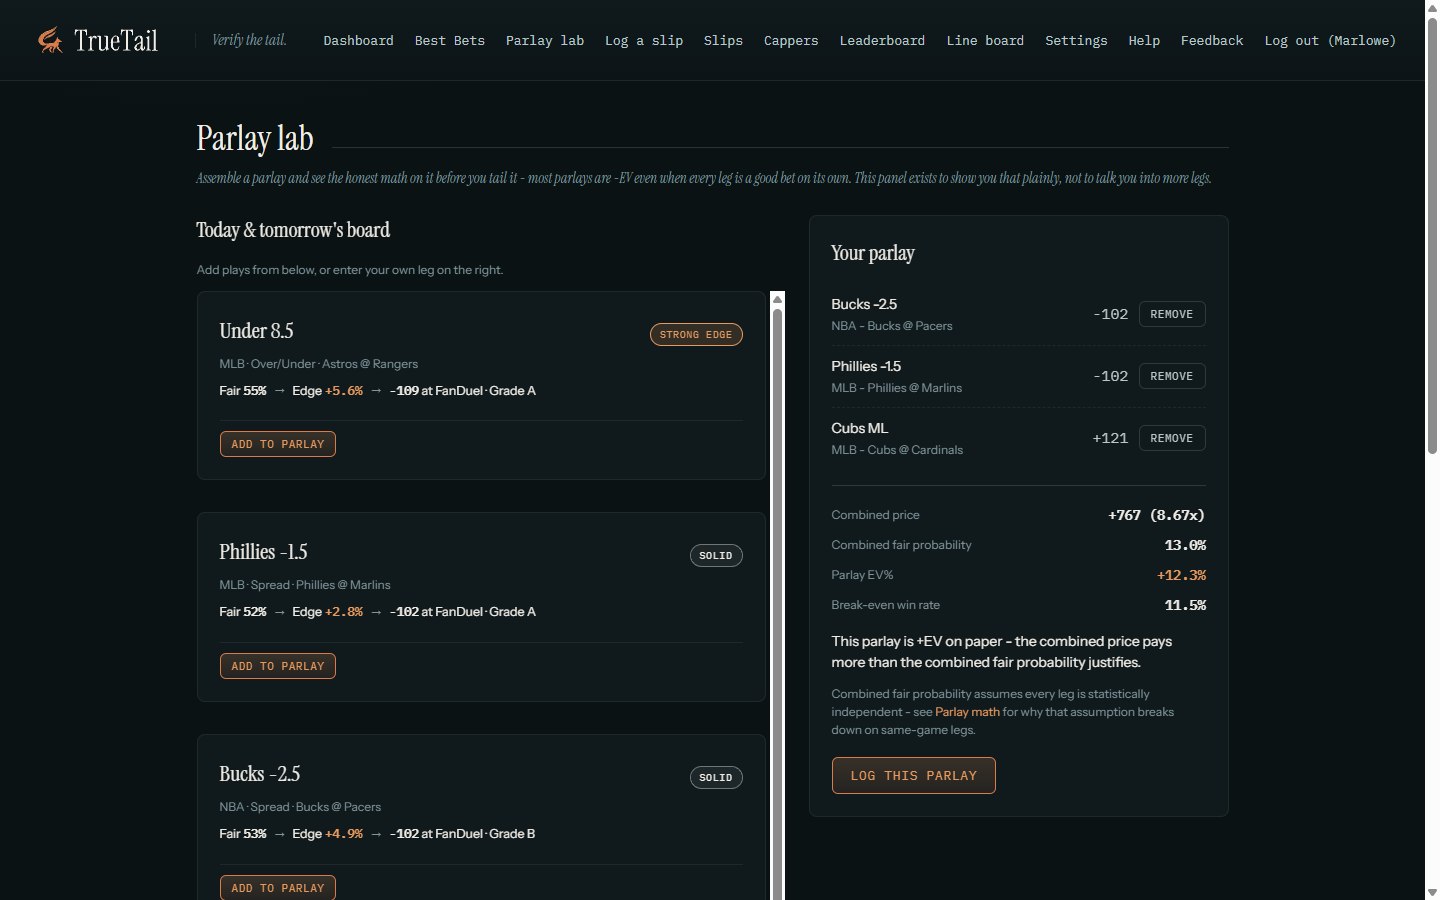The height and width of the screenshot is (900, 1440).
Task: Add Bucks -2.5 to parlay
Action: (x=278, y=887)
